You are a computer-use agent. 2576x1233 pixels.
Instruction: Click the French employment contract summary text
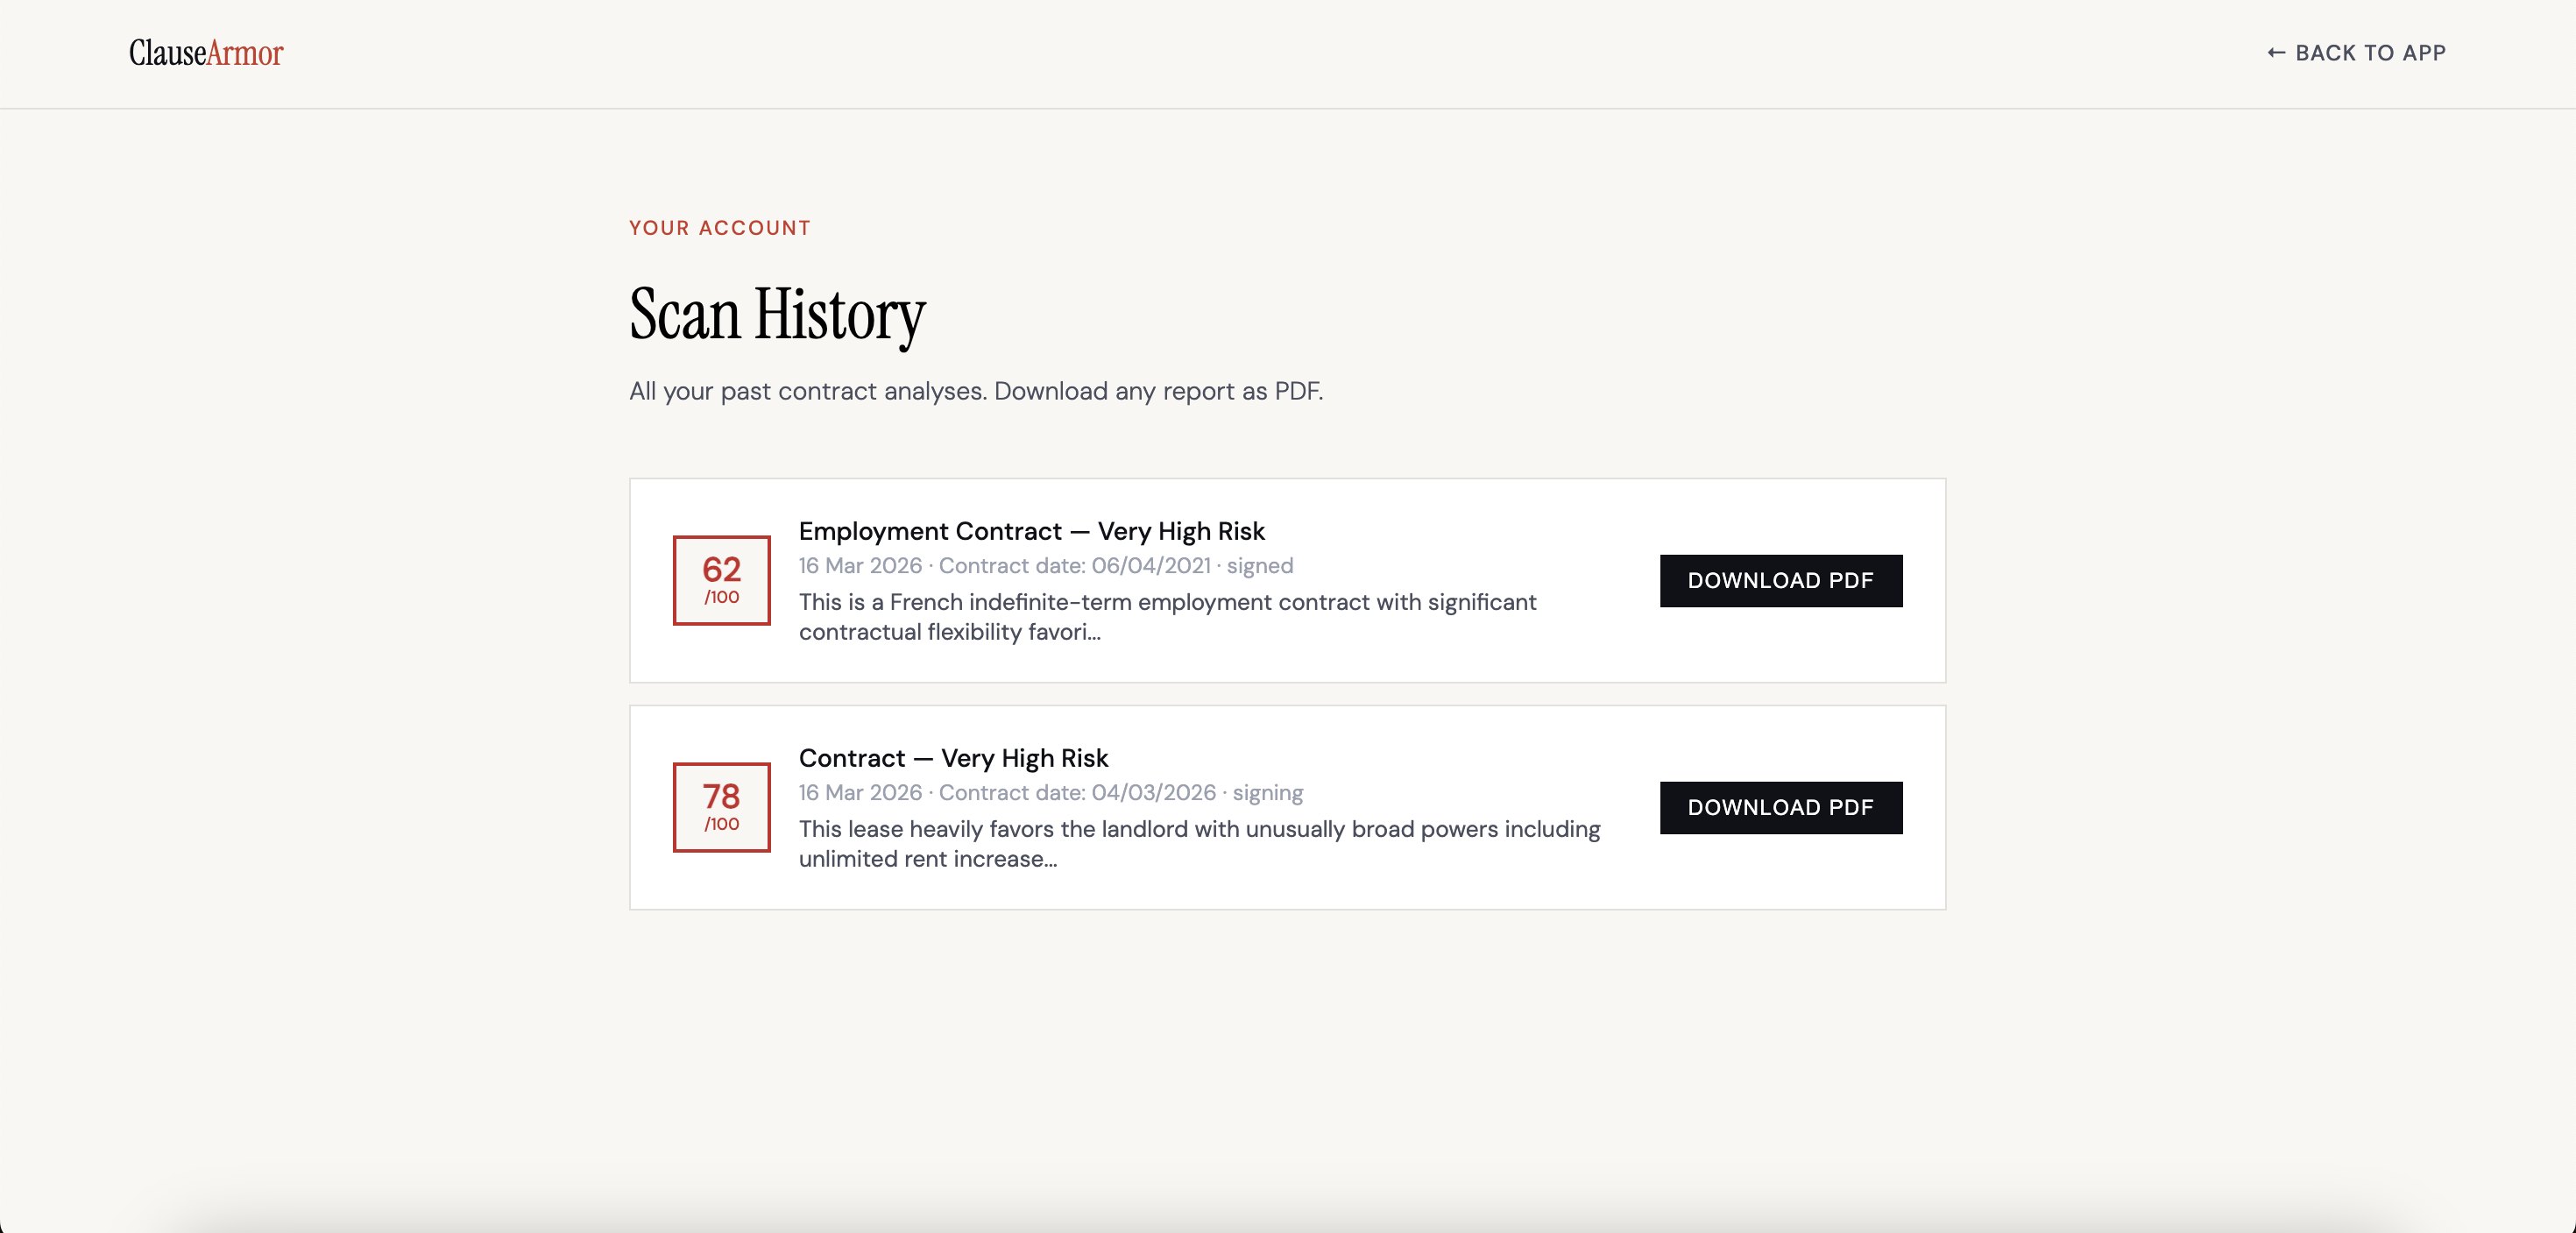[x=1166, y=616]
